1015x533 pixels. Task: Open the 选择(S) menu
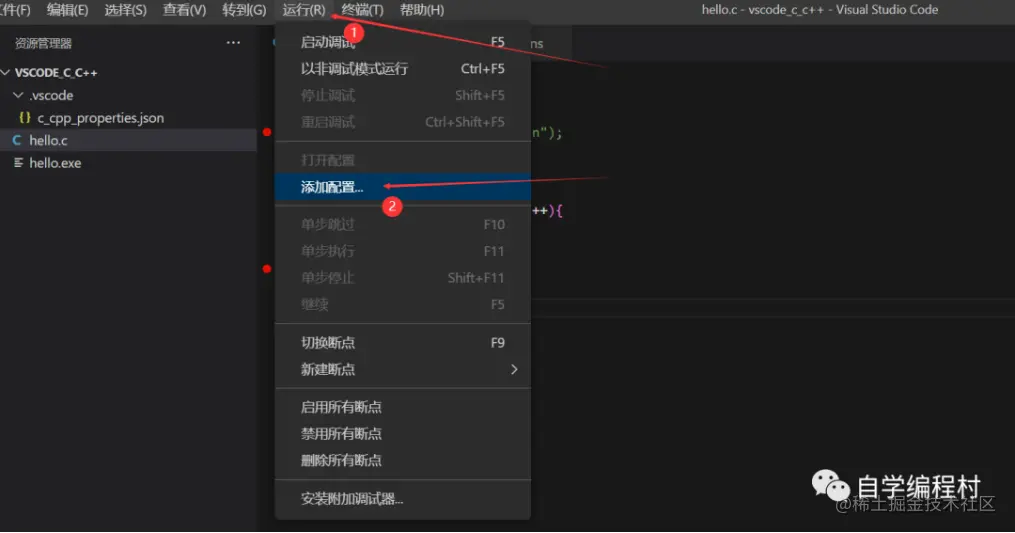coord(126,10)
